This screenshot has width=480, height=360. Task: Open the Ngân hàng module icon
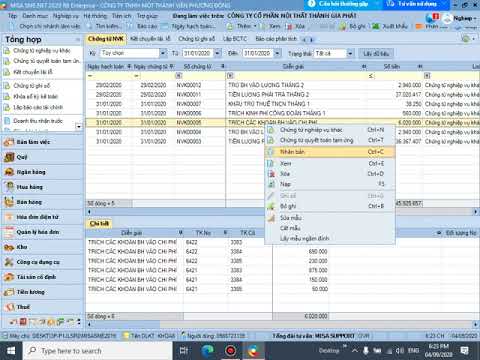(x=9, y=172)
